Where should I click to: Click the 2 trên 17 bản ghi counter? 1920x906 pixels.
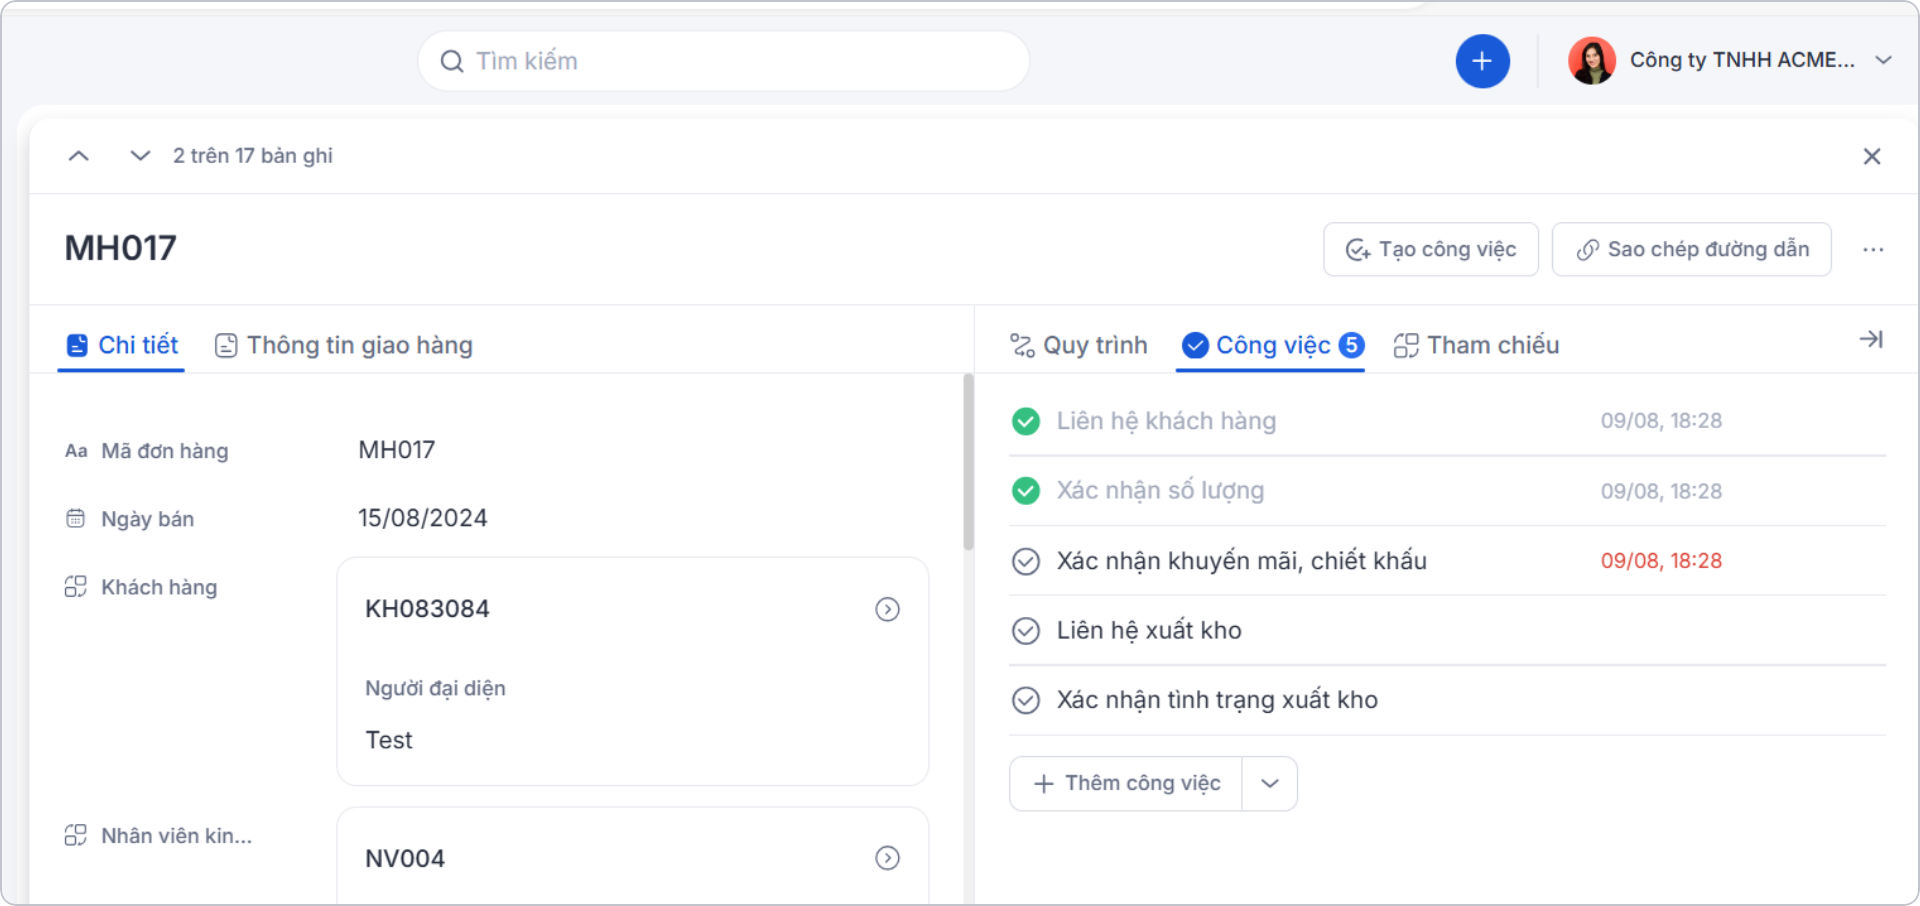pyautogui.click(x=253, y=156)
